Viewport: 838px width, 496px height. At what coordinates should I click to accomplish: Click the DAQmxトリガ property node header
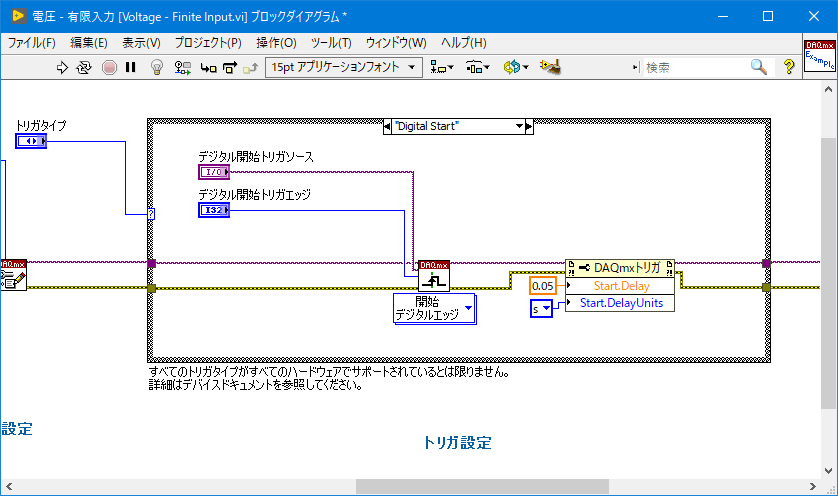click(620, 268)
